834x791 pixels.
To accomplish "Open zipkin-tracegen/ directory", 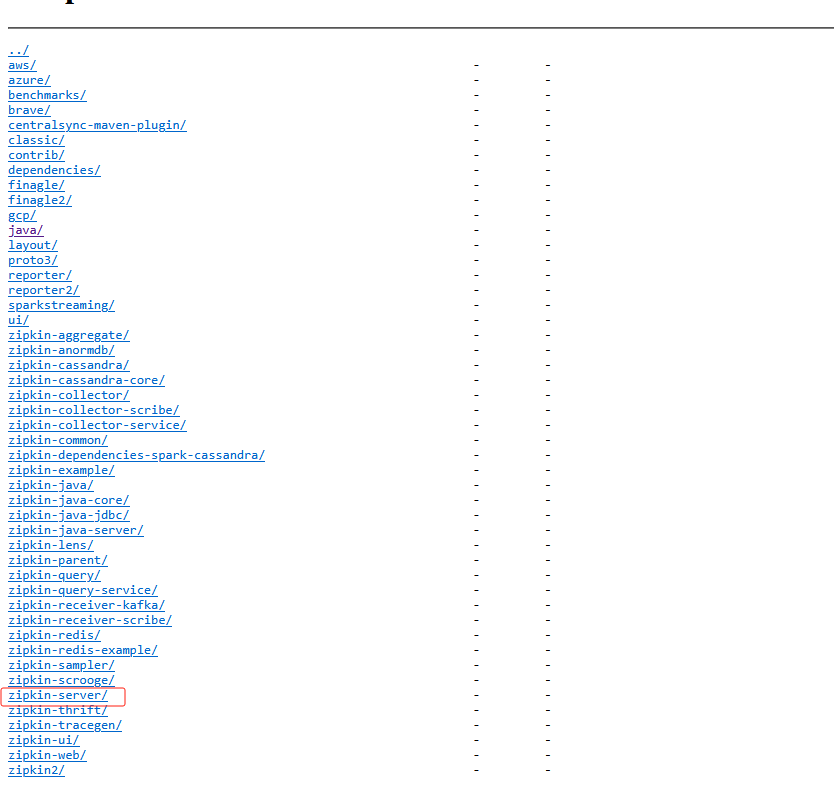I will [65, 725].
